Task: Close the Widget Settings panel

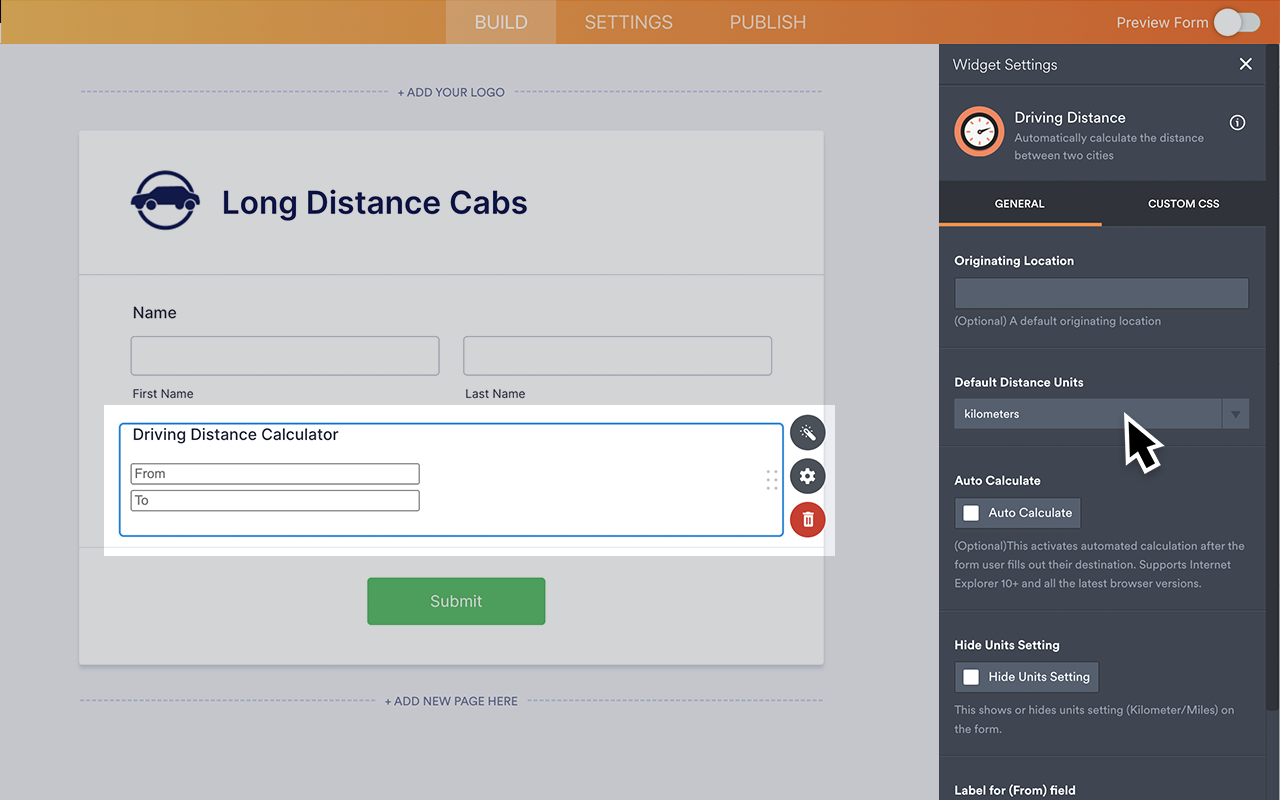Action: 1245,63
